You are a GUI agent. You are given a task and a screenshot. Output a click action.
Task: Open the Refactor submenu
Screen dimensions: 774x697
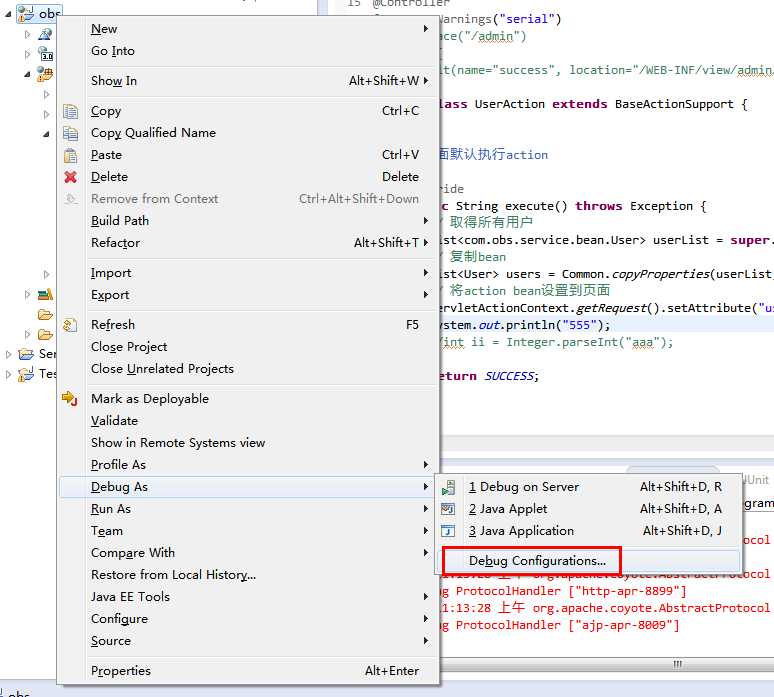[248, 243]
